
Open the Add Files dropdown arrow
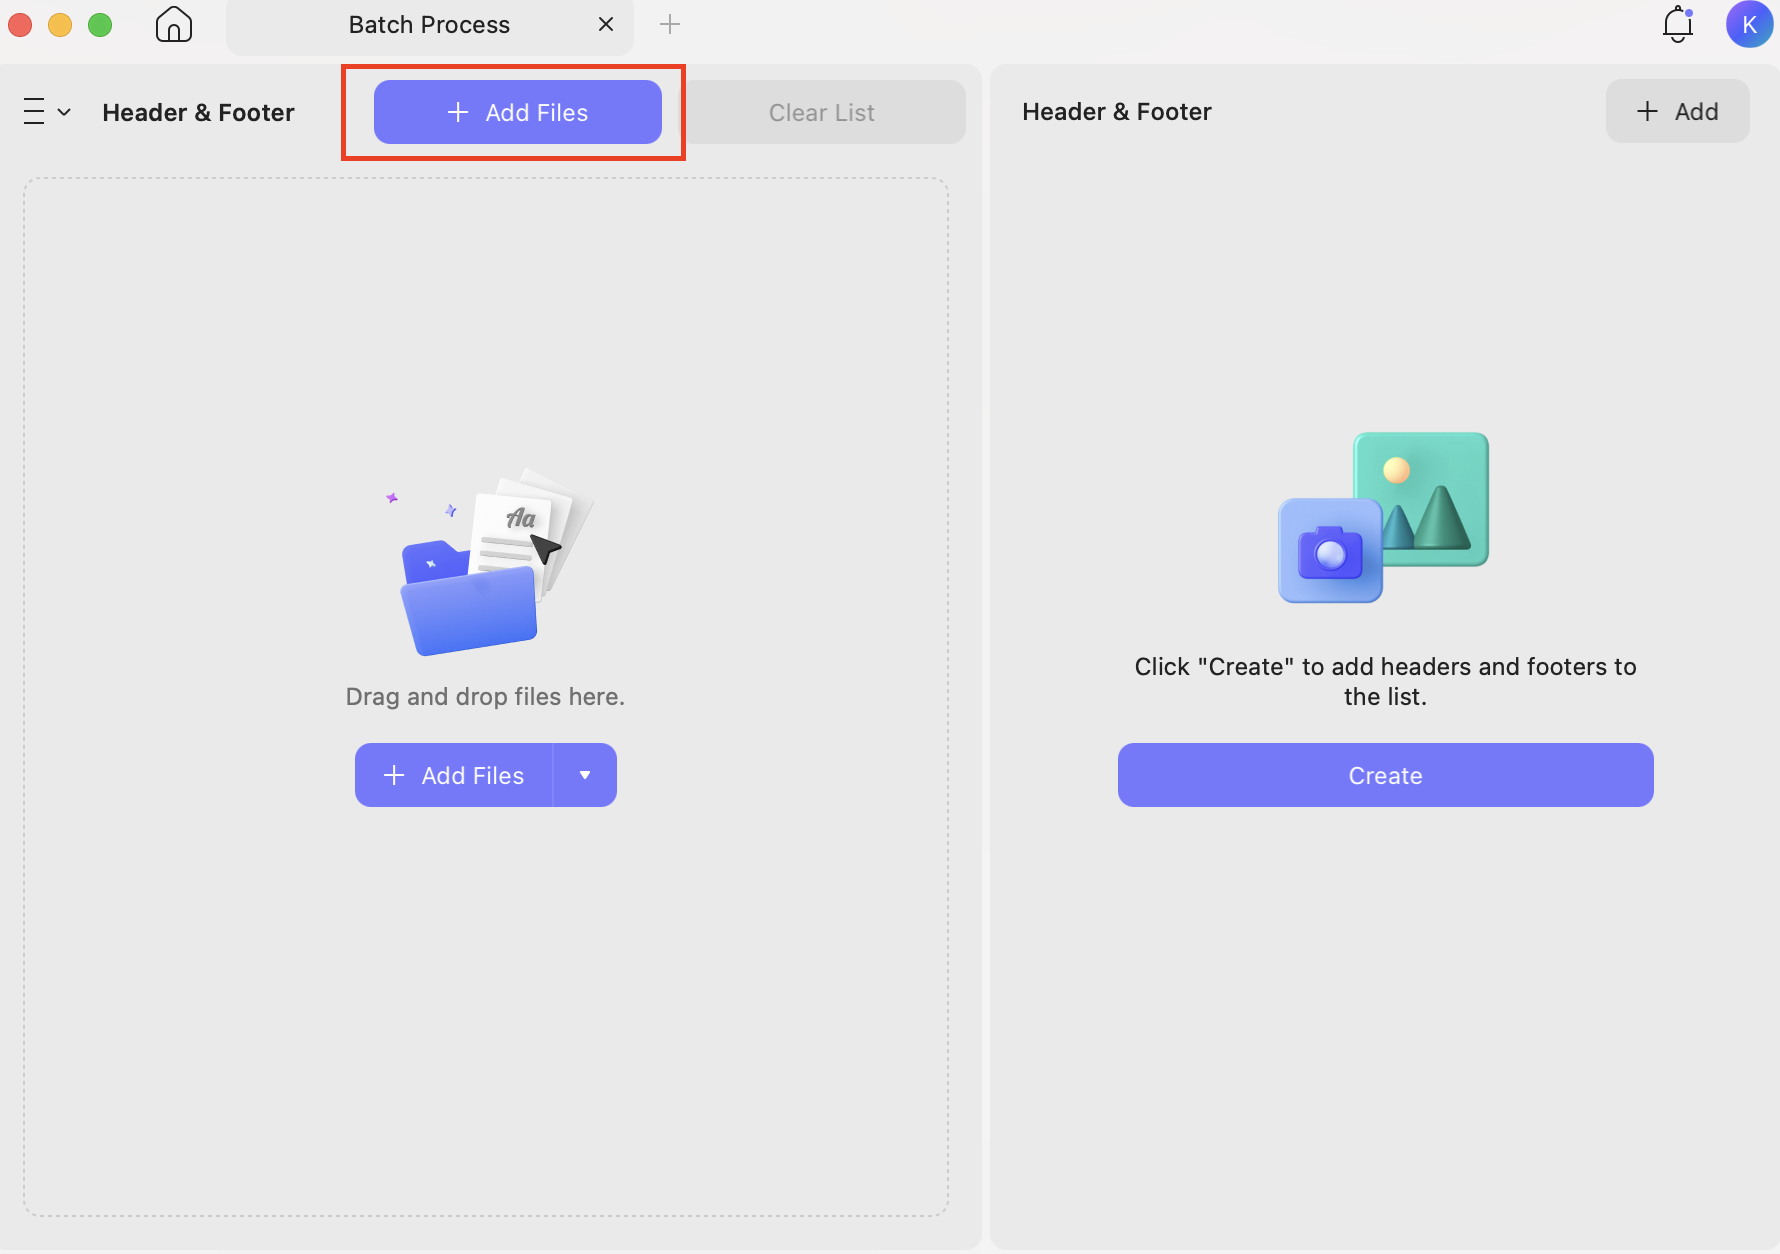tap(586, 774)
